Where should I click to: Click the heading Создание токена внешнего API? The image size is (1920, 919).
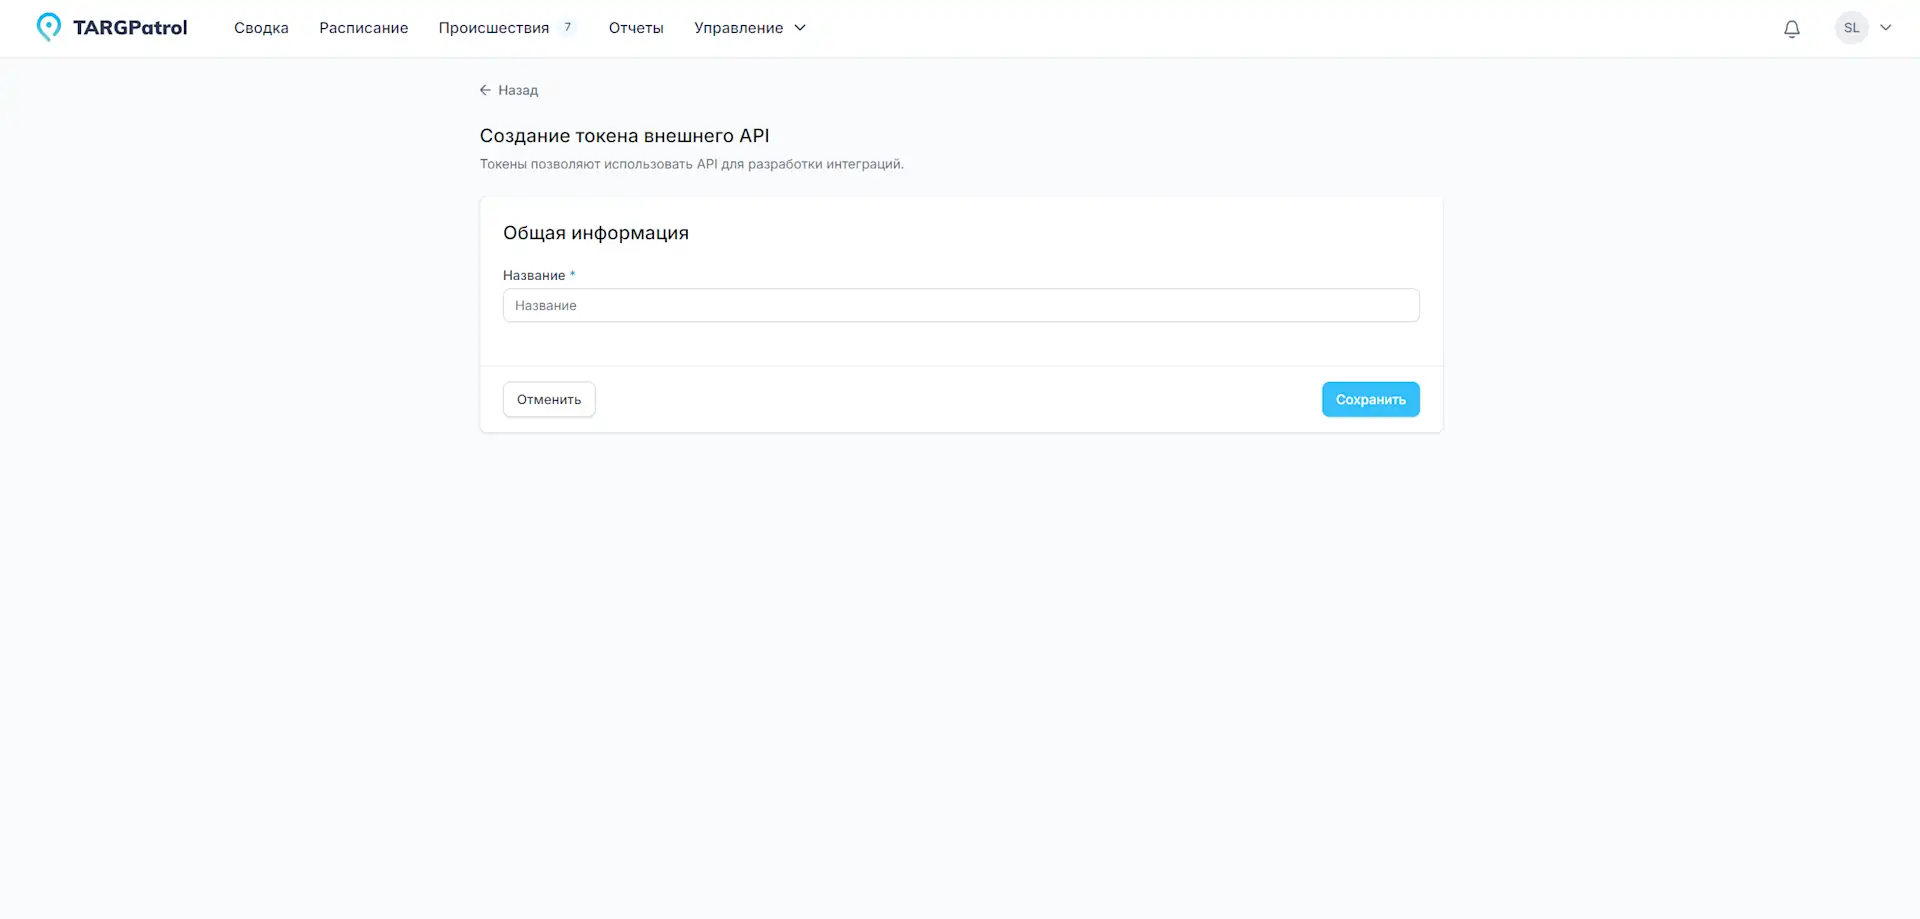click(x=625, y=136)
